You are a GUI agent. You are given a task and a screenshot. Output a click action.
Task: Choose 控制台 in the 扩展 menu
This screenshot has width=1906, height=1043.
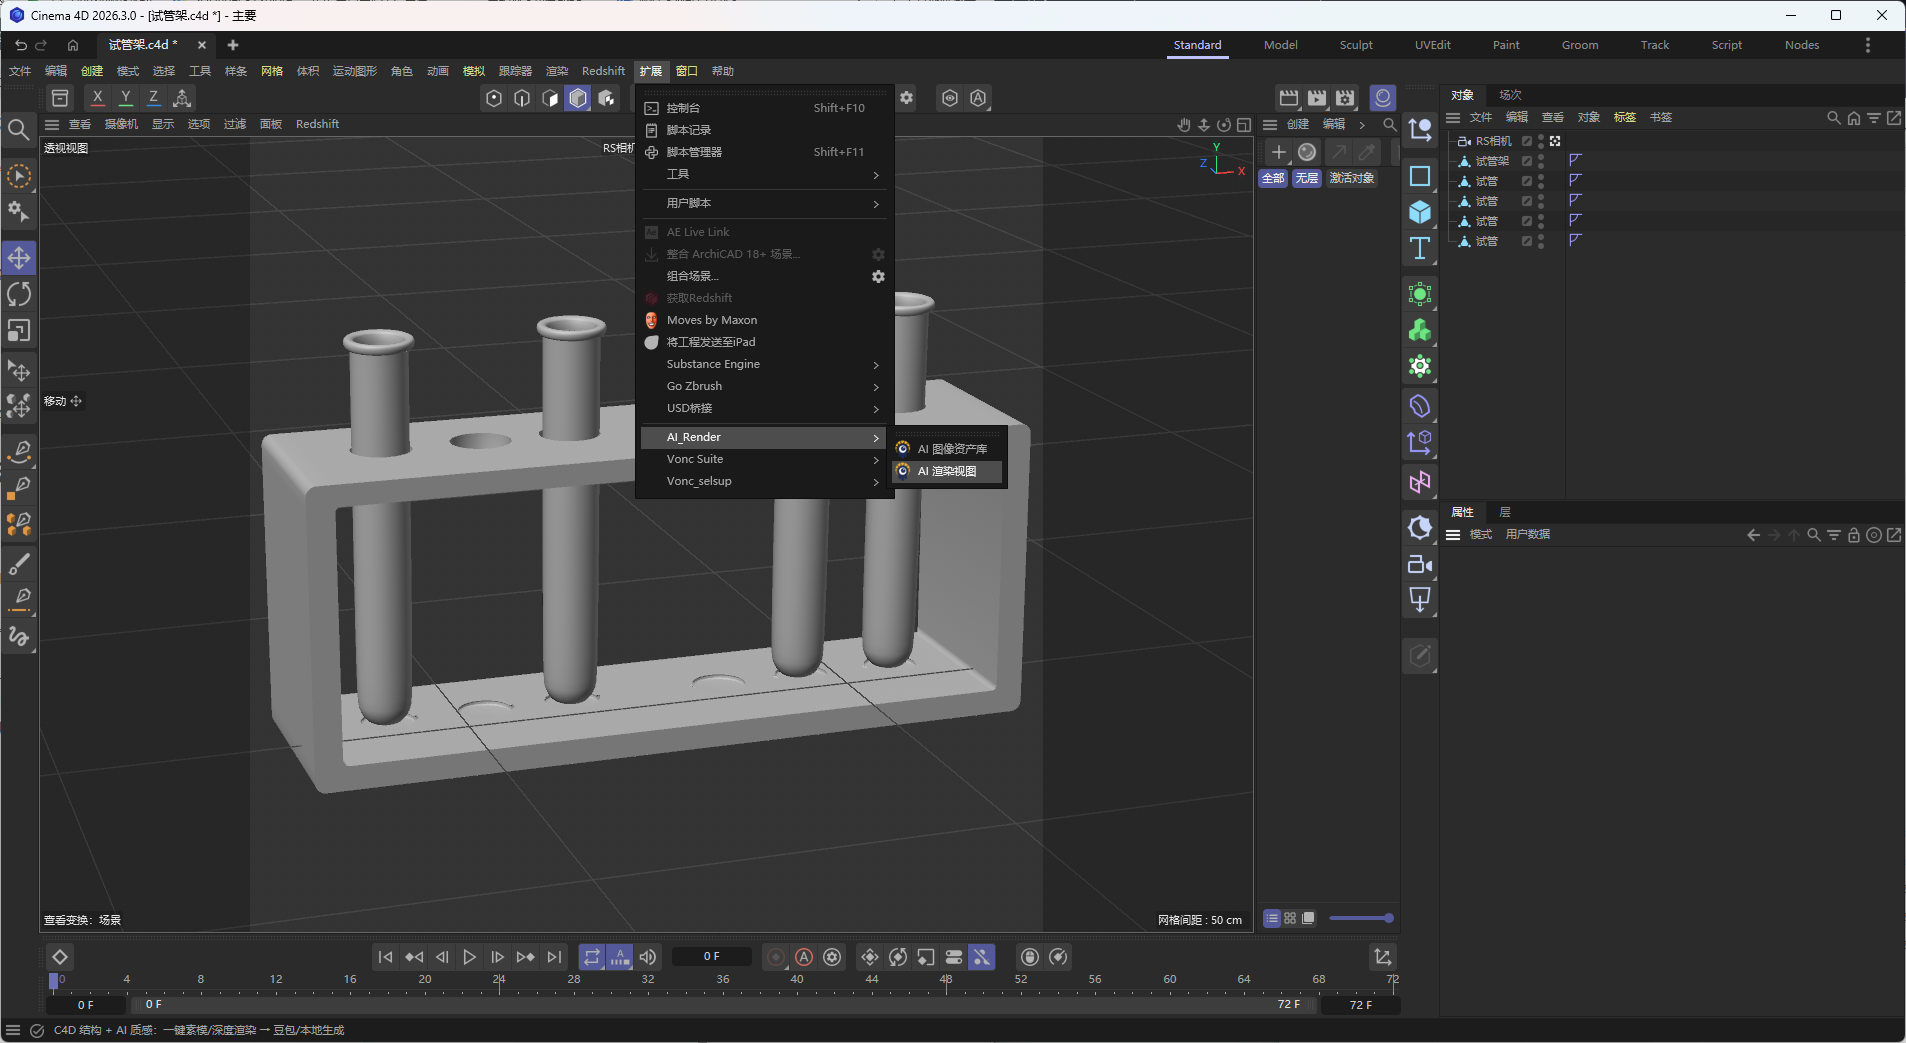pyautogui.click(x=766, y=108)
